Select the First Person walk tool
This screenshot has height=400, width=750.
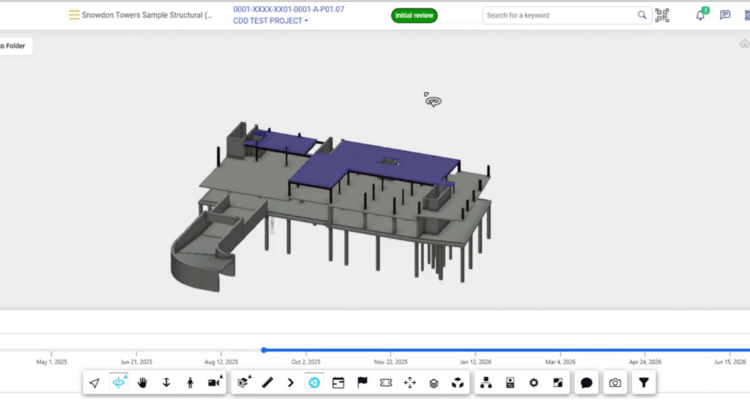[190, 382]
